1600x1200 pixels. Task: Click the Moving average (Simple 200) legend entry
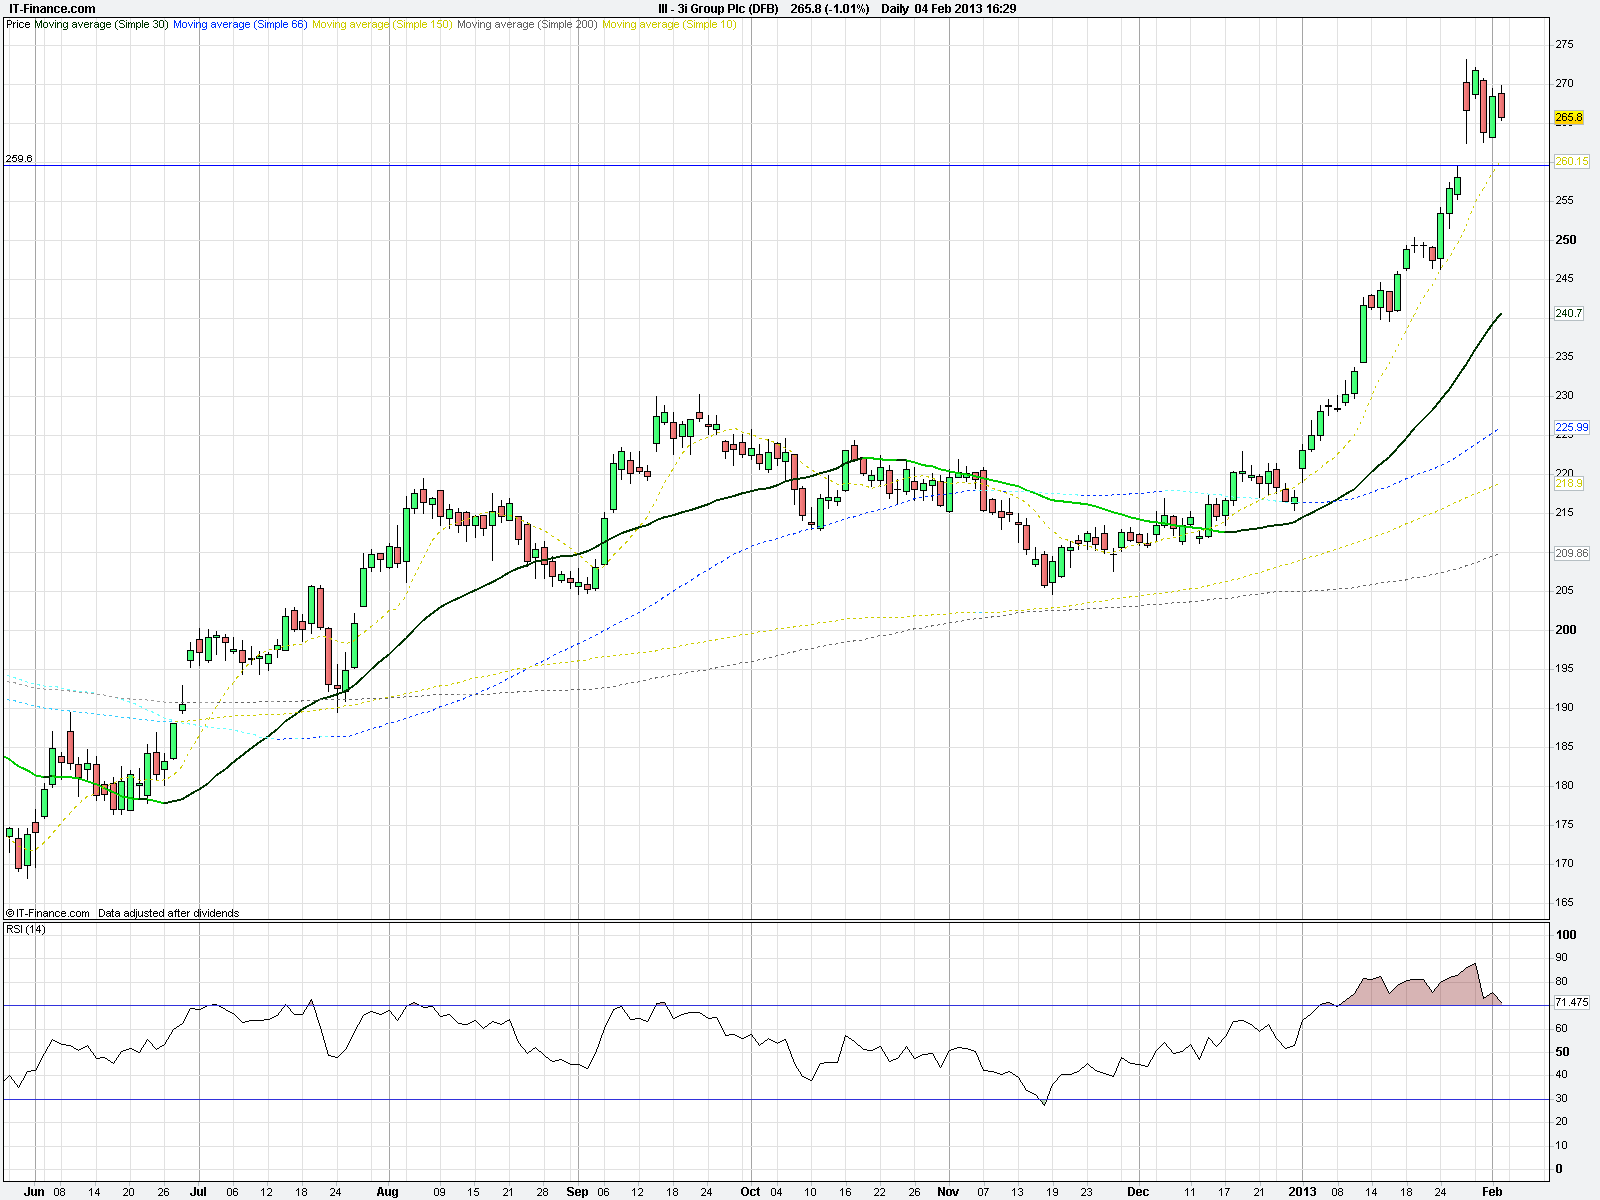click(527, 24)
